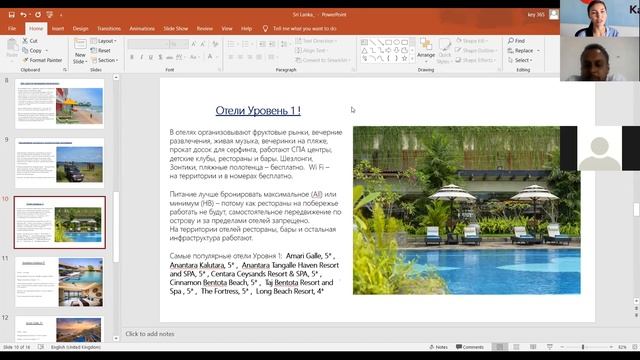Toggle Strikethrough formatting
Screen dimensions: 640x360
[169, 57]
